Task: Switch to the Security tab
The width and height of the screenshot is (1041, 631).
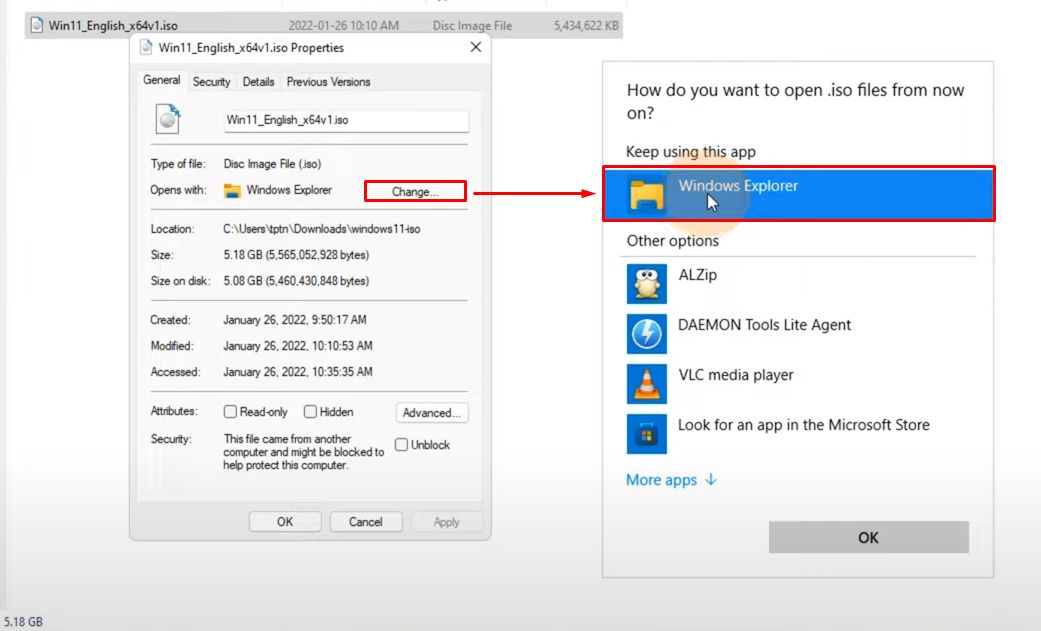Action: pyautogui.click(x=210, y=81)
